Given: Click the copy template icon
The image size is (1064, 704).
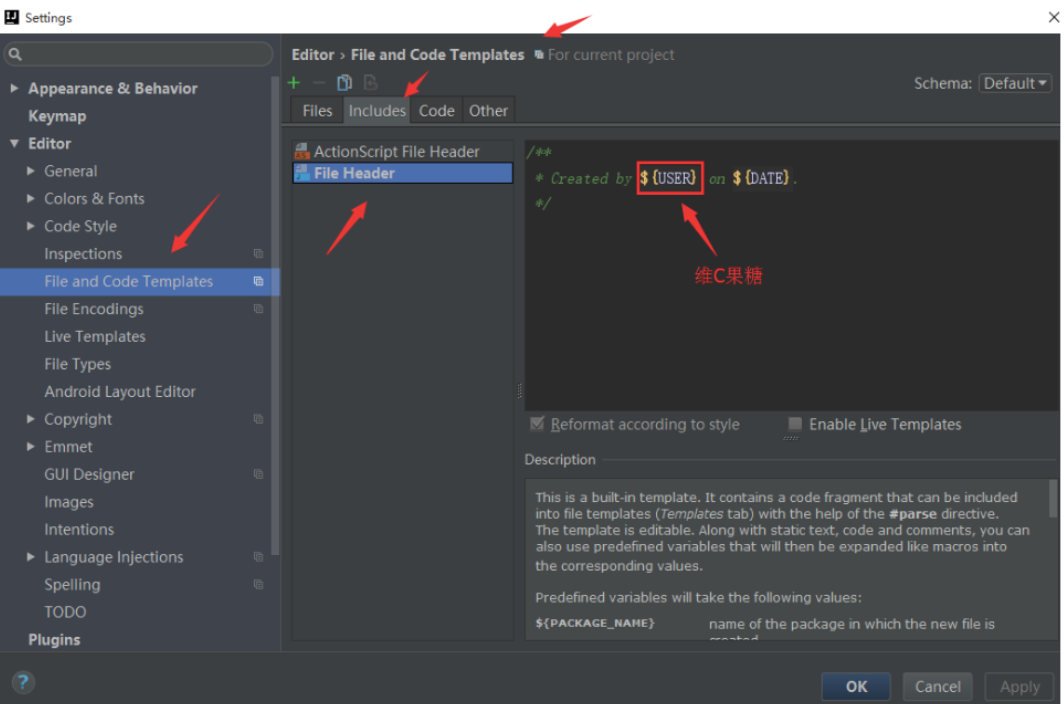Looking at the screenshot, I should tap(345, 83).
